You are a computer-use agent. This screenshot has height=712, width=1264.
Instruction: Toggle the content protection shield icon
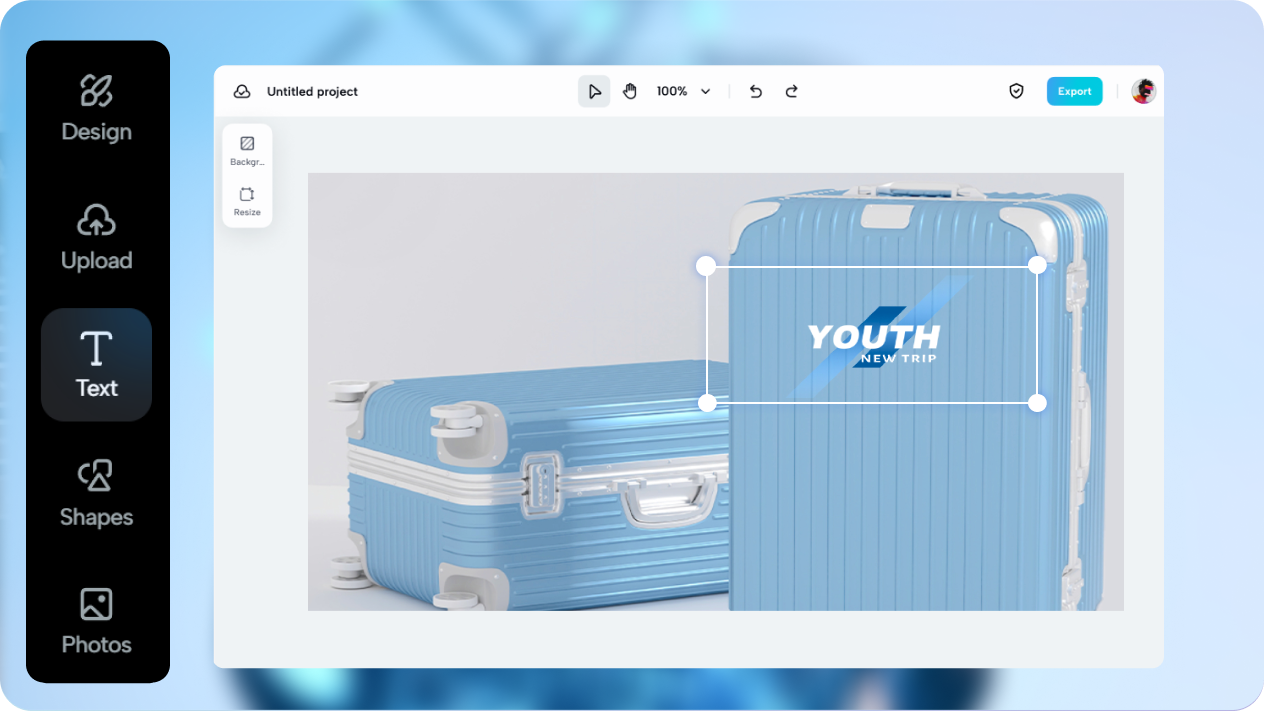[1016, 91]
